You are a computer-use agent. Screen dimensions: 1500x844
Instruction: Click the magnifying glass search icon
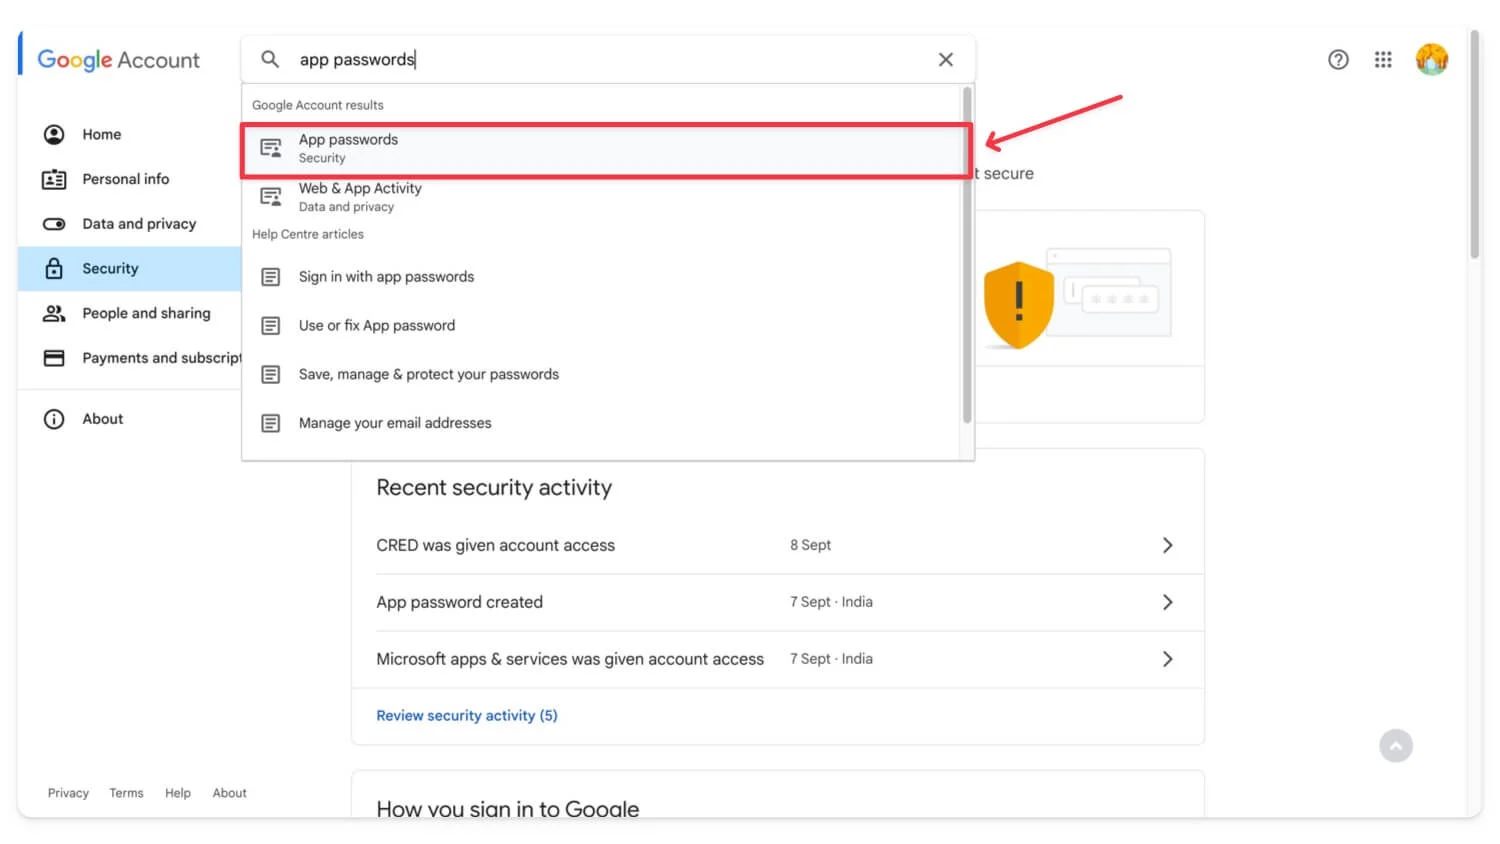pos(270,60)
